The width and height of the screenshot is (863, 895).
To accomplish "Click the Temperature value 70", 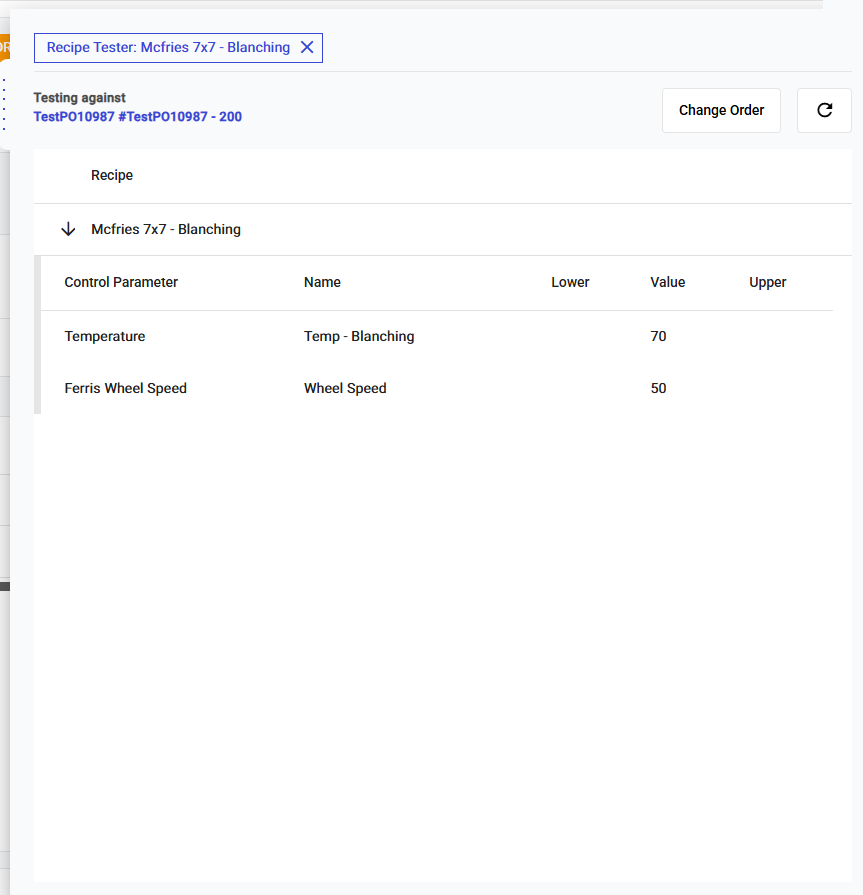I will [x=658, y=337].
